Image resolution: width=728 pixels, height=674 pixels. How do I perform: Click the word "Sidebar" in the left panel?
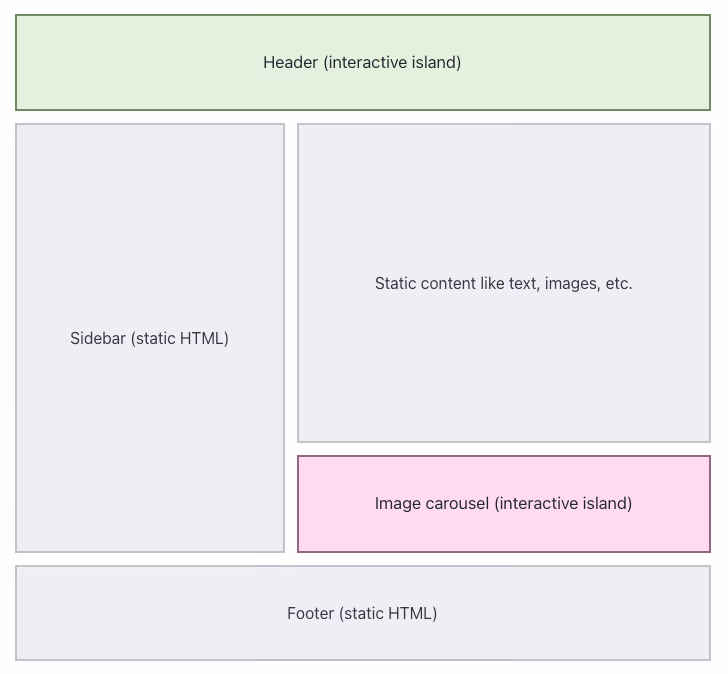[98, 338]
